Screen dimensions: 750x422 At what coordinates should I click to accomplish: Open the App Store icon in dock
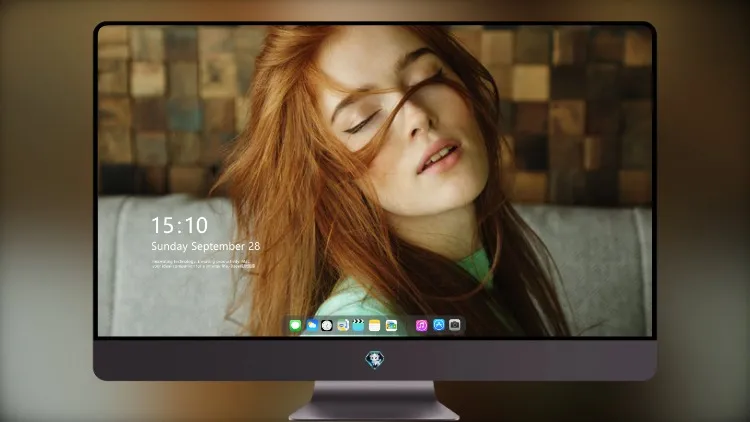(x=439, y=325)
